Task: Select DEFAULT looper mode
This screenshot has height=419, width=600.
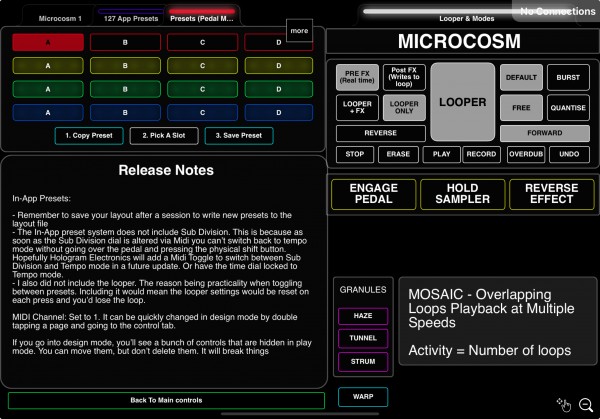Action: click(x=521, y=77)
